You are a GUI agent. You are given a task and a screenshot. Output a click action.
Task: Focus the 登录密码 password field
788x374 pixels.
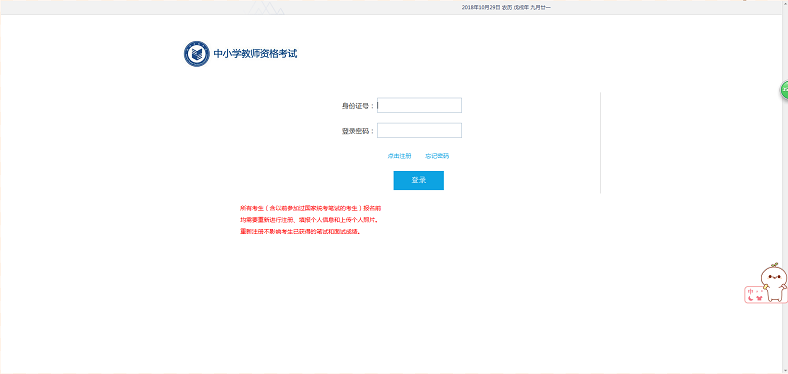point(419,131)
